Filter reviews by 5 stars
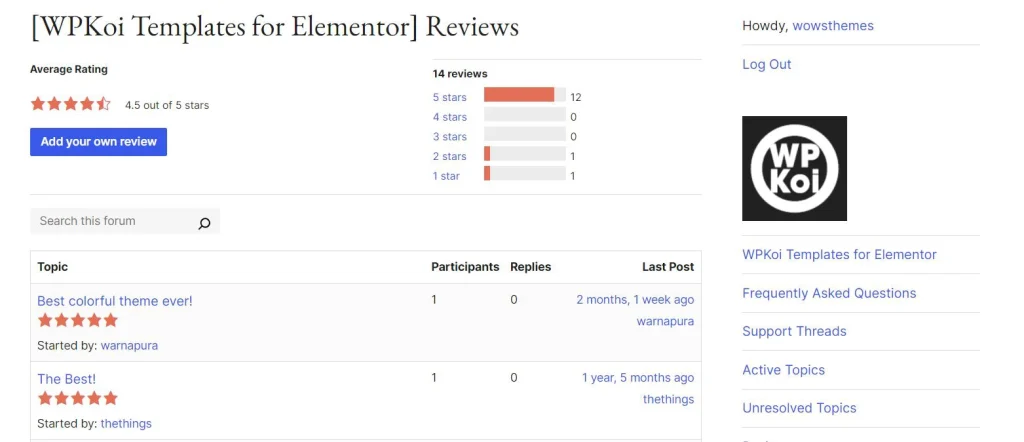This screenshot has height=442, width=1024. point(449,97)
